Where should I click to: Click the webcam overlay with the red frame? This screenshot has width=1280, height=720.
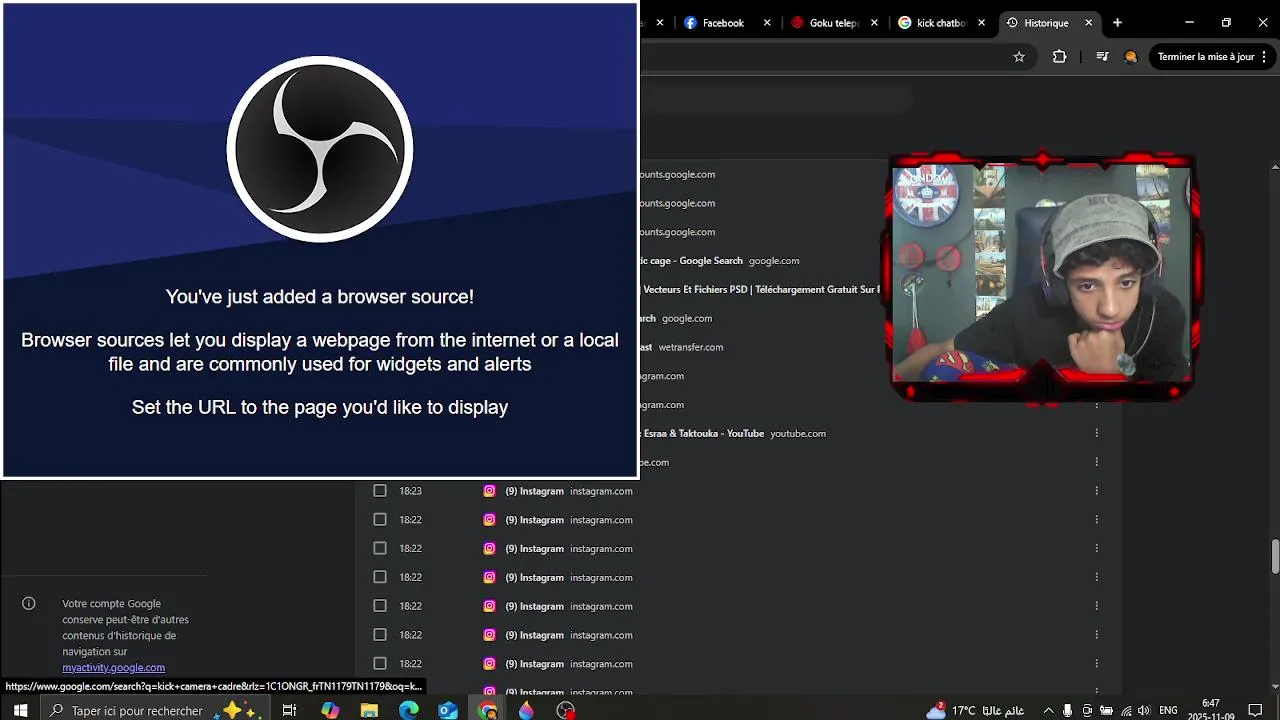1042,277
